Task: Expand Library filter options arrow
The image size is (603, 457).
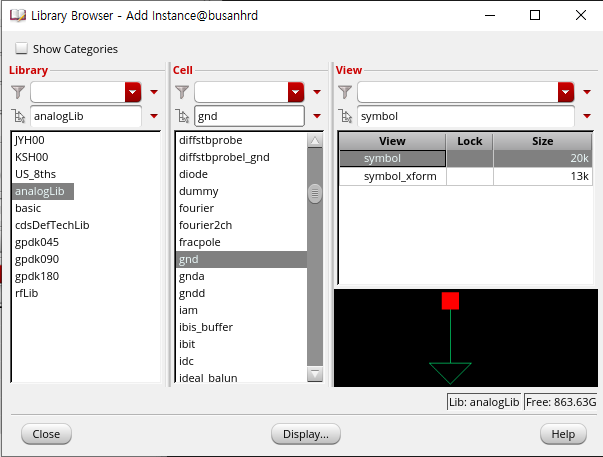Action: [154, 92]
